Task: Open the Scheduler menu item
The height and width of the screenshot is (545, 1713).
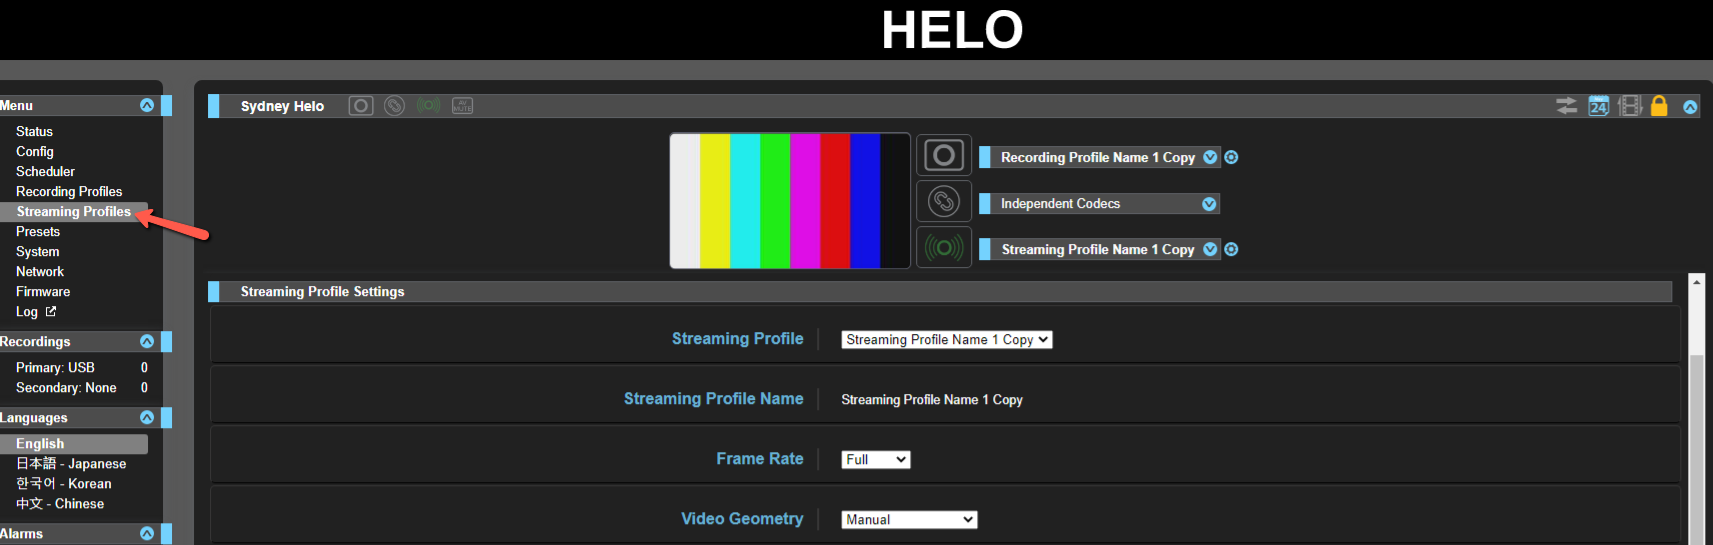Action: point(45,171)
